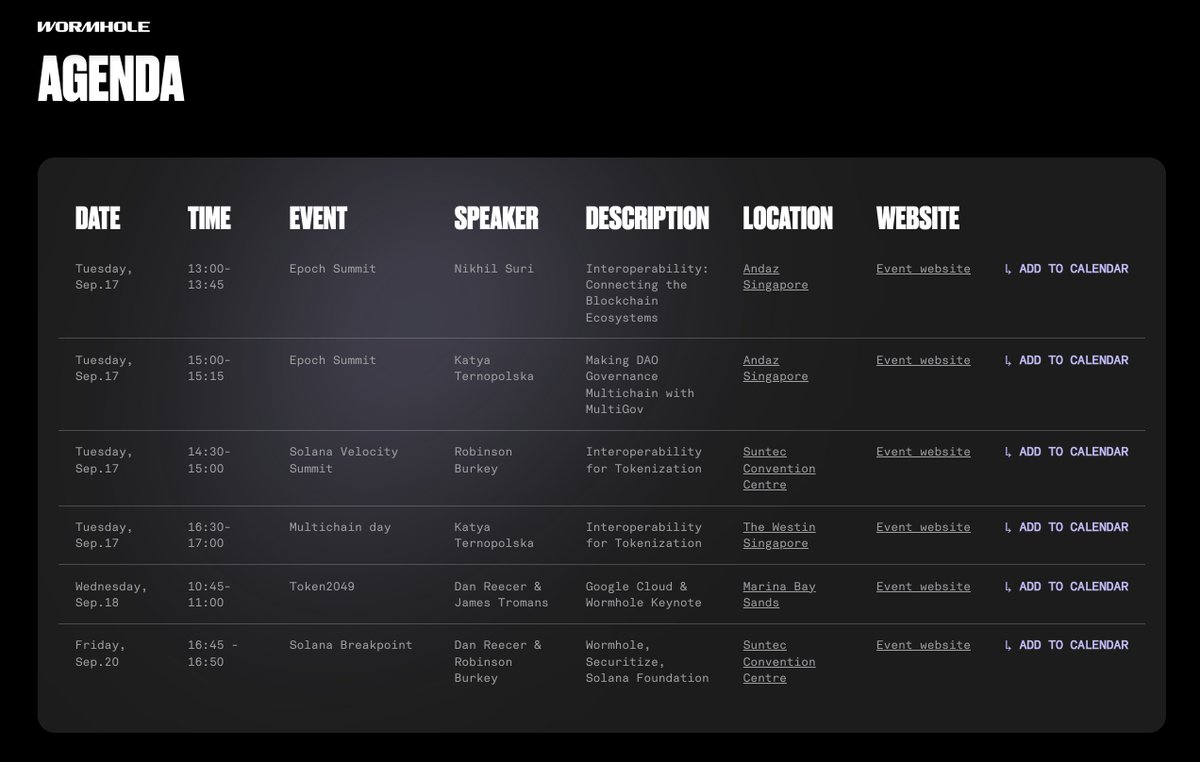Open Event website for Multichain day
This screenshot has width=1200, height=762.
923,527
